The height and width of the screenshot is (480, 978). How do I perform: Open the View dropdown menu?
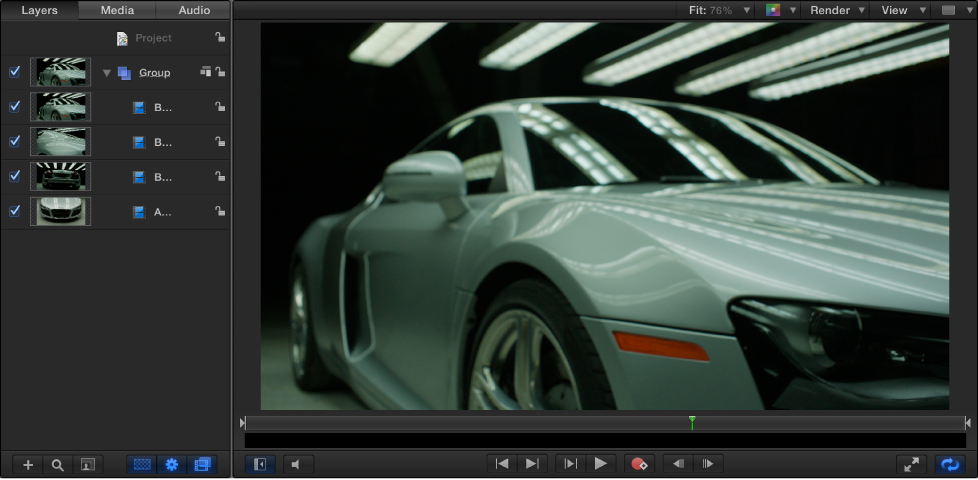point(903,10)
